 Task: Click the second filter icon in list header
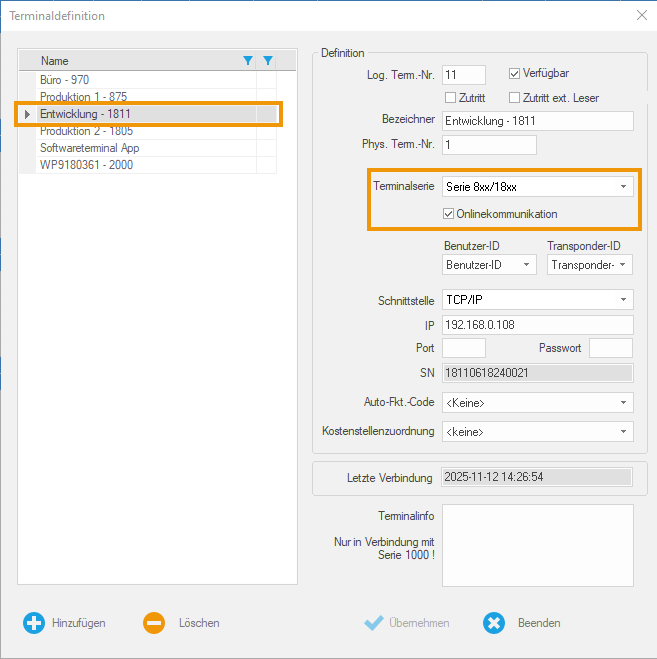coord(267,61)
